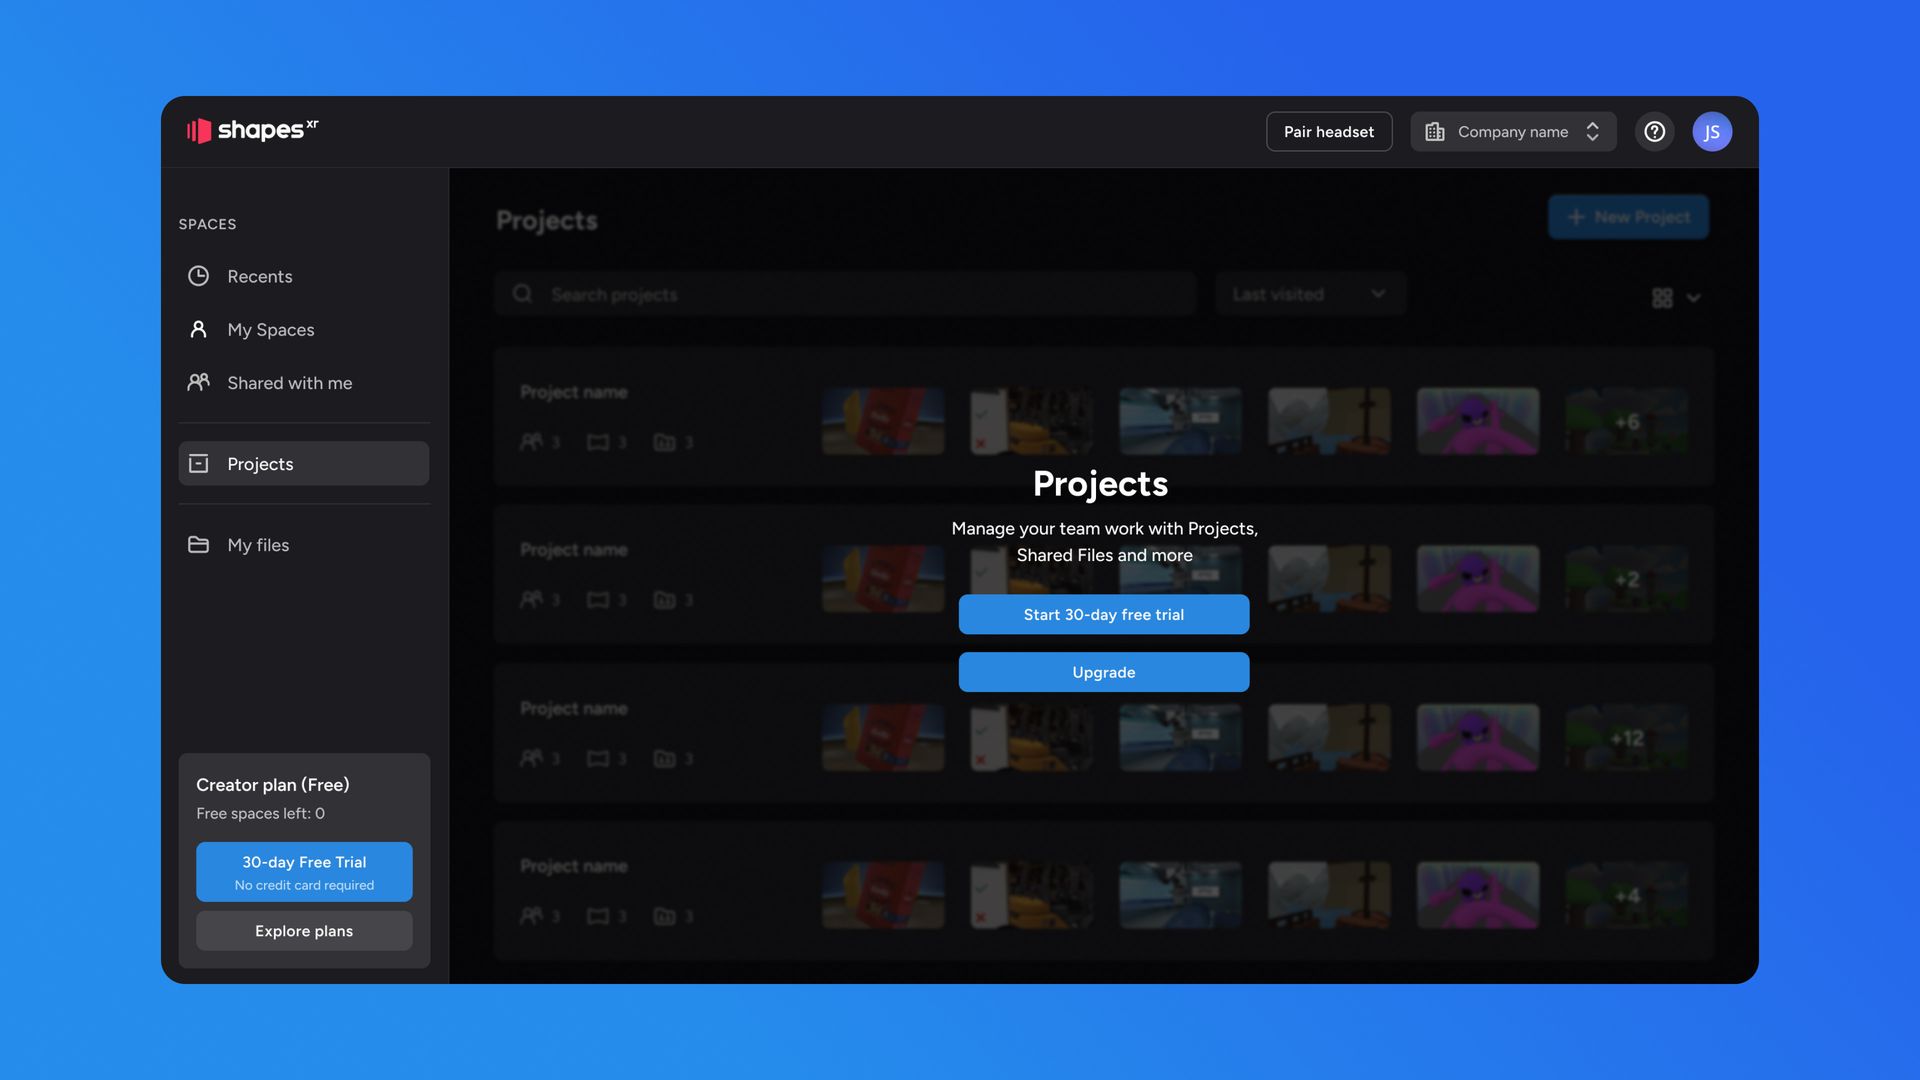Click the 'Free spaces left: 0' text

(x=260, y=813)
